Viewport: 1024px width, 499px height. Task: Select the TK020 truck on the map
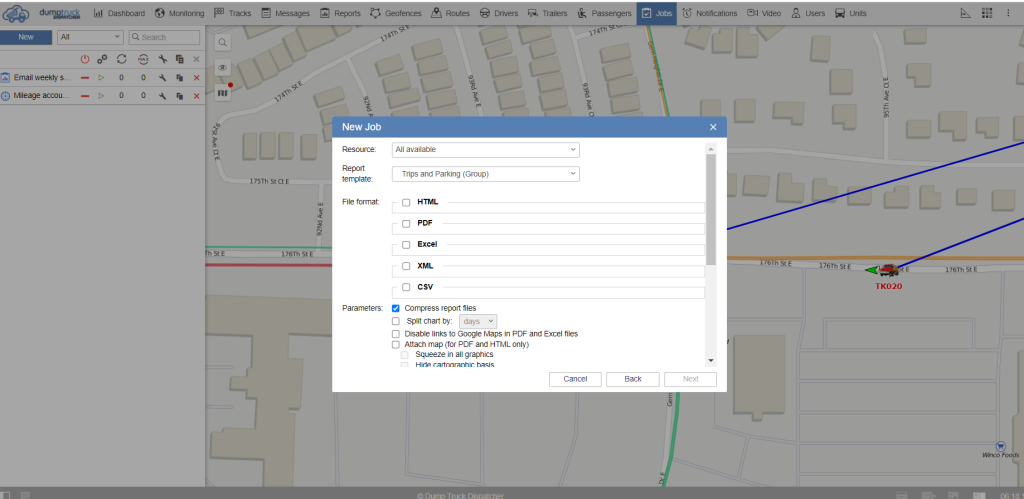(x=888, y=269)
